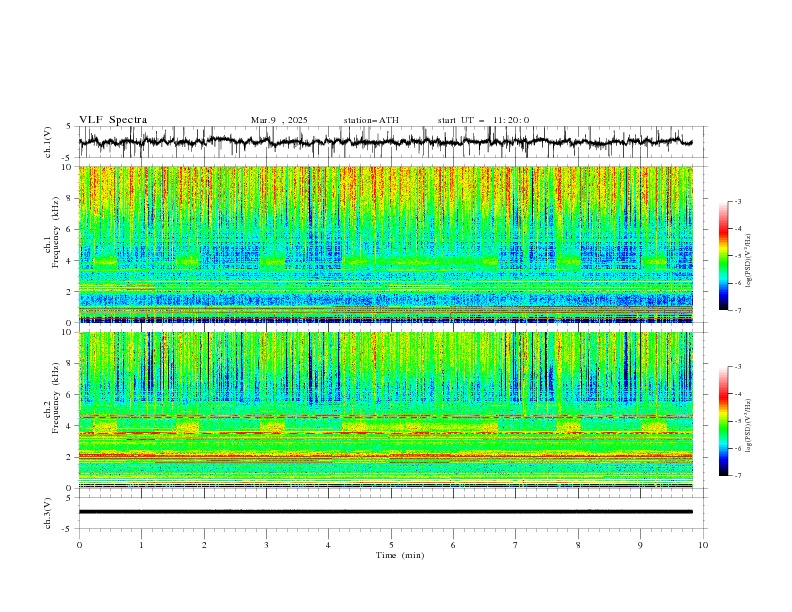Click the "-7" label on ch.1 colorbar
792x612 pixels.
(x=738, y=311)
